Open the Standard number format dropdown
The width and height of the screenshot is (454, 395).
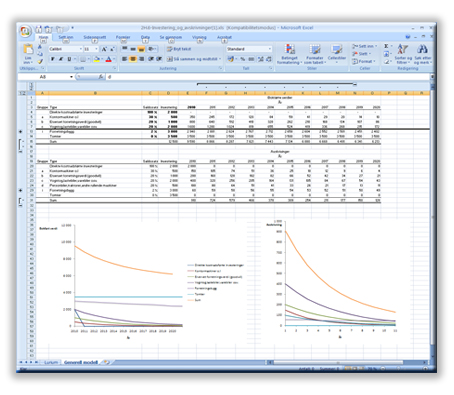(x=249, y=49)
